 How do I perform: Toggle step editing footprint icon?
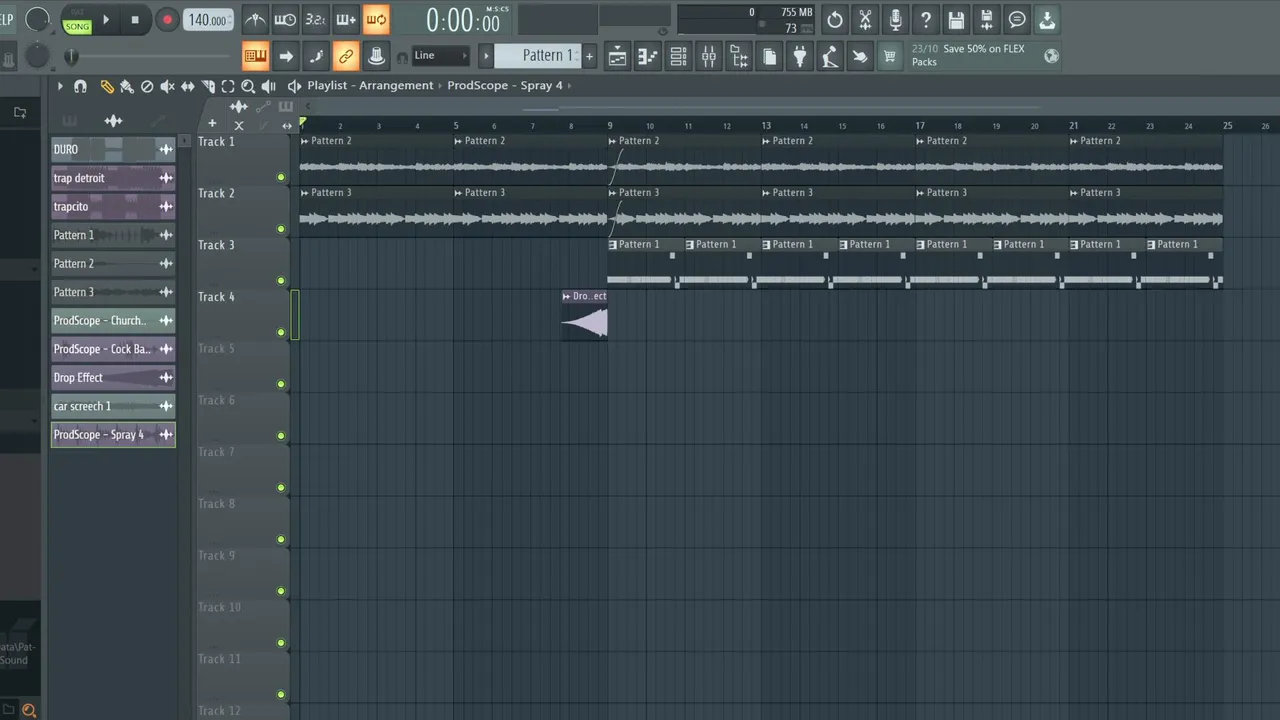coord(315,56)
